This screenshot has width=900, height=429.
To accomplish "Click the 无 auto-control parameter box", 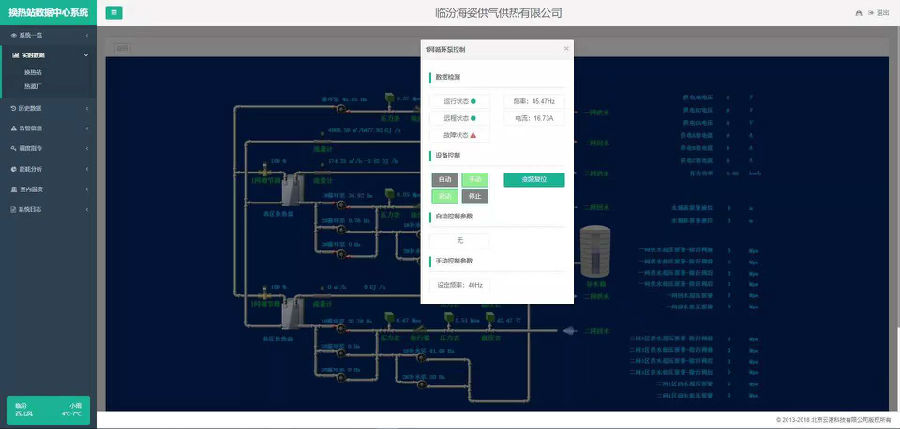I will 459,241.
